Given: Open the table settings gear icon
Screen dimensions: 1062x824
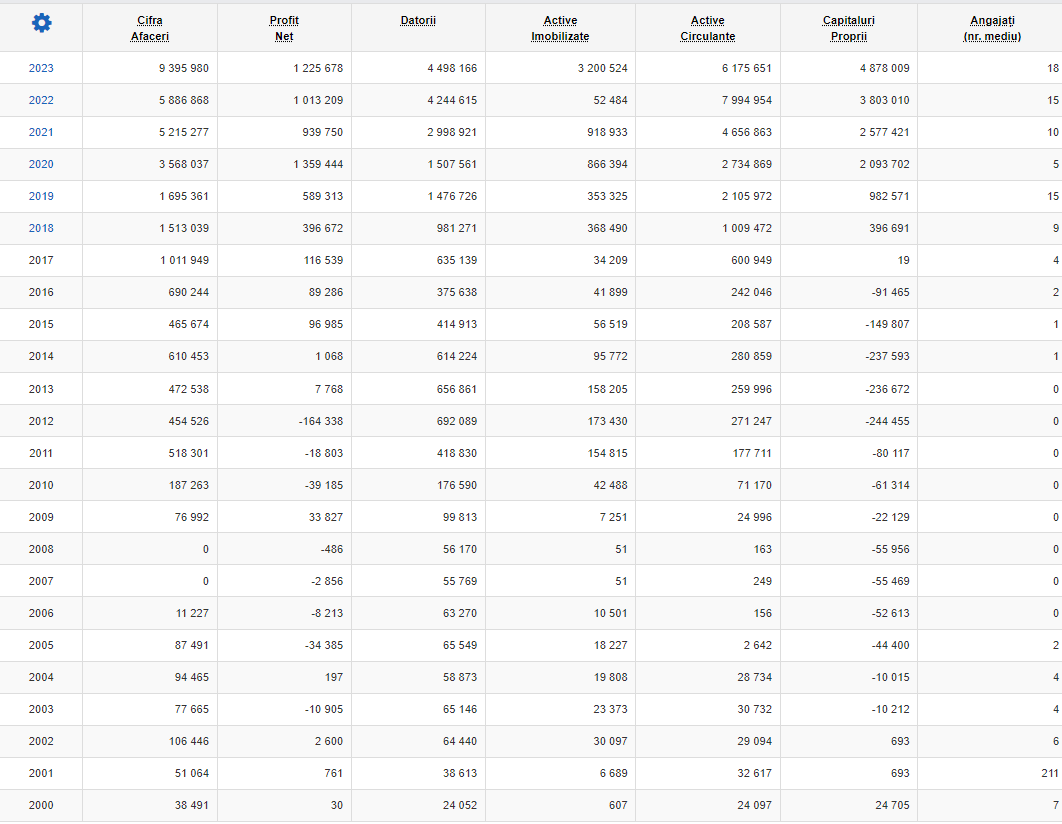Looking at the screenshot, I should [x=41, y=23].
